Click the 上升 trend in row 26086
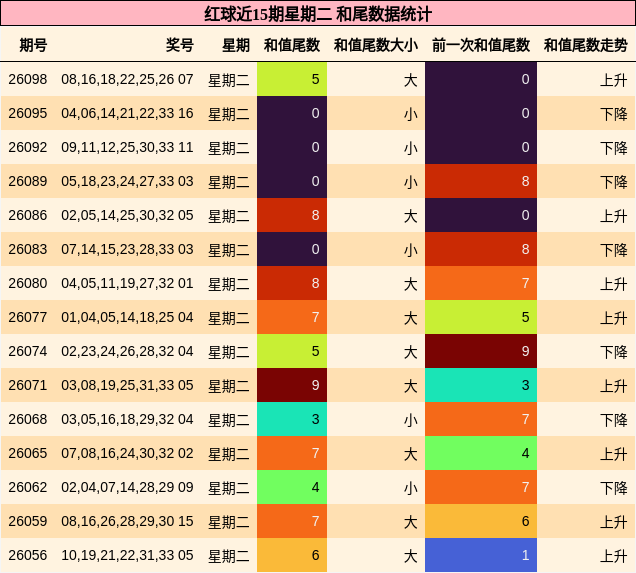636x573 pixels. (614, 216)
